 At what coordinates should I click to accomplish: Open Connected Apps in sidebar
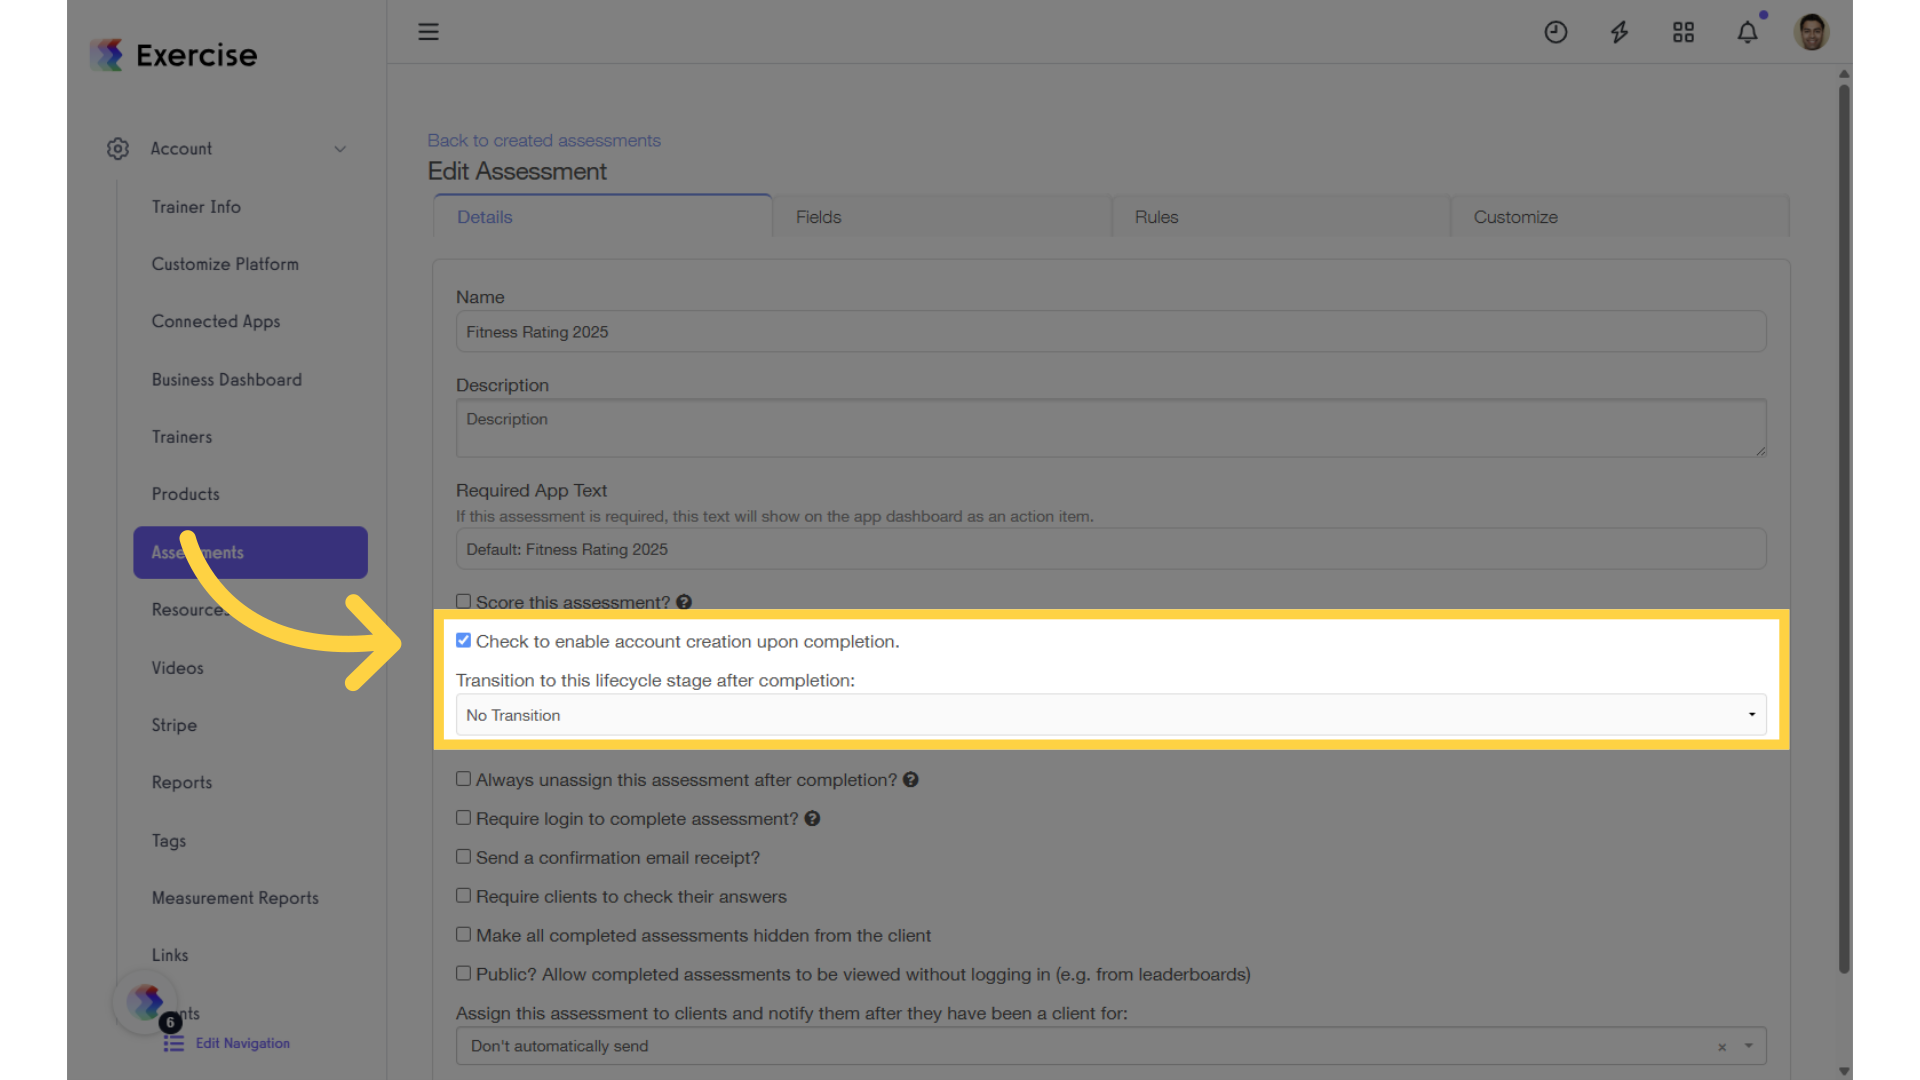216,321
